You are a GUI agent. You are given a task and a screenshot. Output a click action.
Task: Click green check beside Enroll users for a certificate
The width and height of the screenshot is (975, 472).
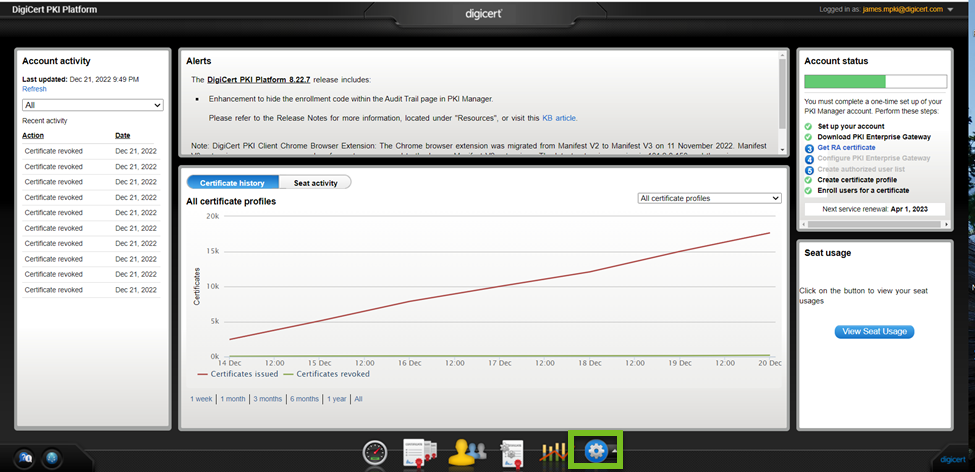[808, 190]
